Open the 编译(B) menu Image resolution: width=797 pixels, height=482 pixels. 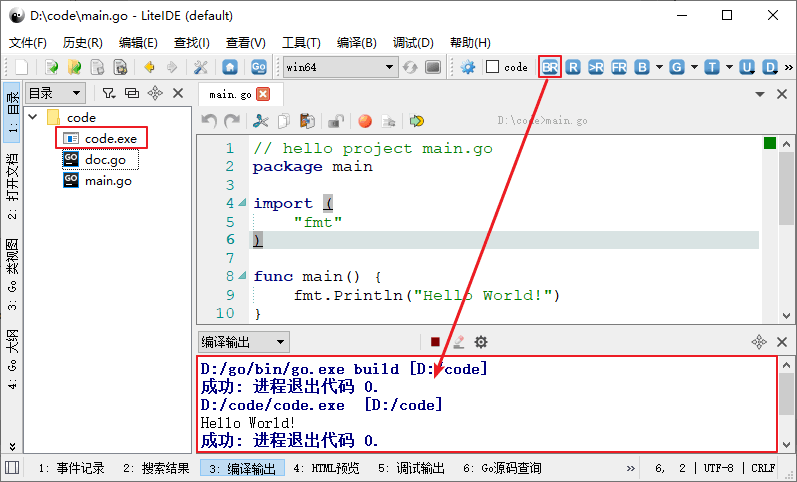[x=356, y=43]
